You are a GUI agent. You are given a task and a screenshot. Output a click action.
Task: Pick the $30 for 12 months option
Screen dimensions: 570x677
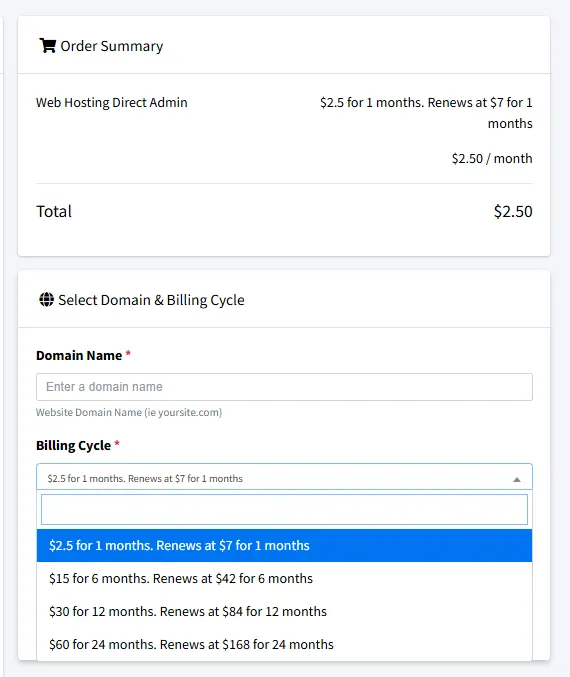[x=284, y=611]
